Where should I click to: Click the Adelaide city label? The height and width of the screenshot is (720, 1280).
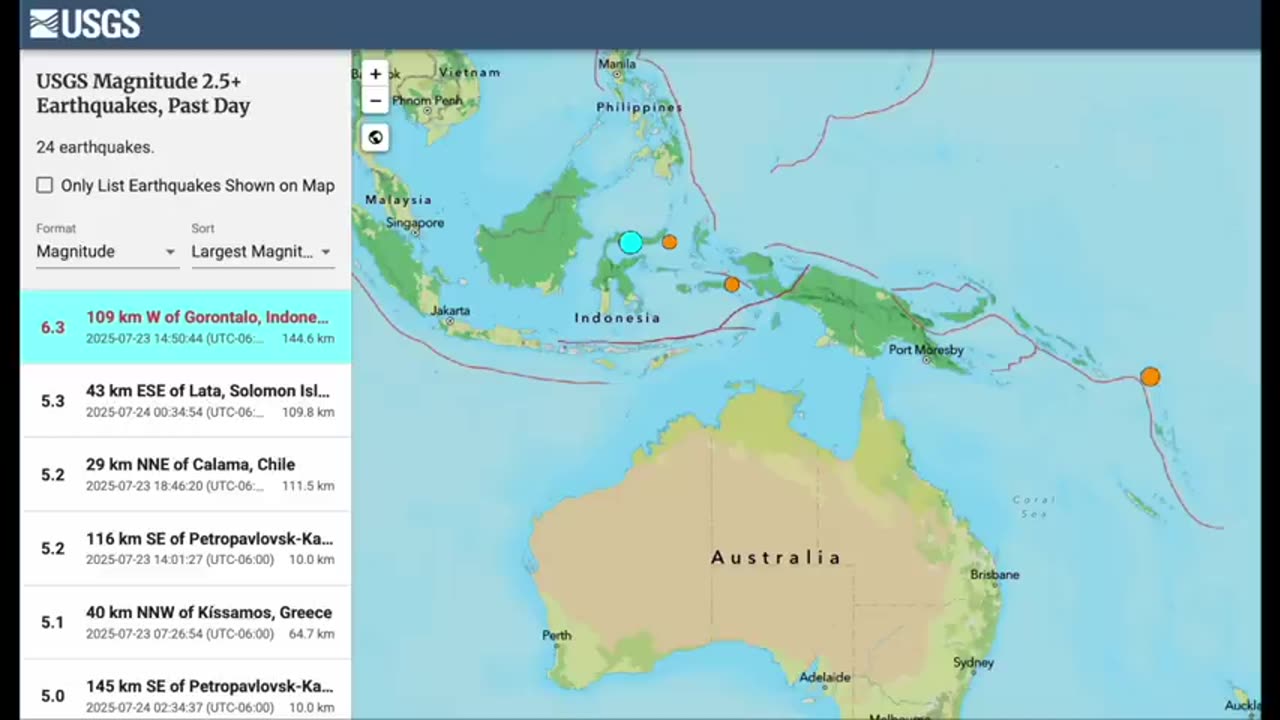[x=825, y=677]
